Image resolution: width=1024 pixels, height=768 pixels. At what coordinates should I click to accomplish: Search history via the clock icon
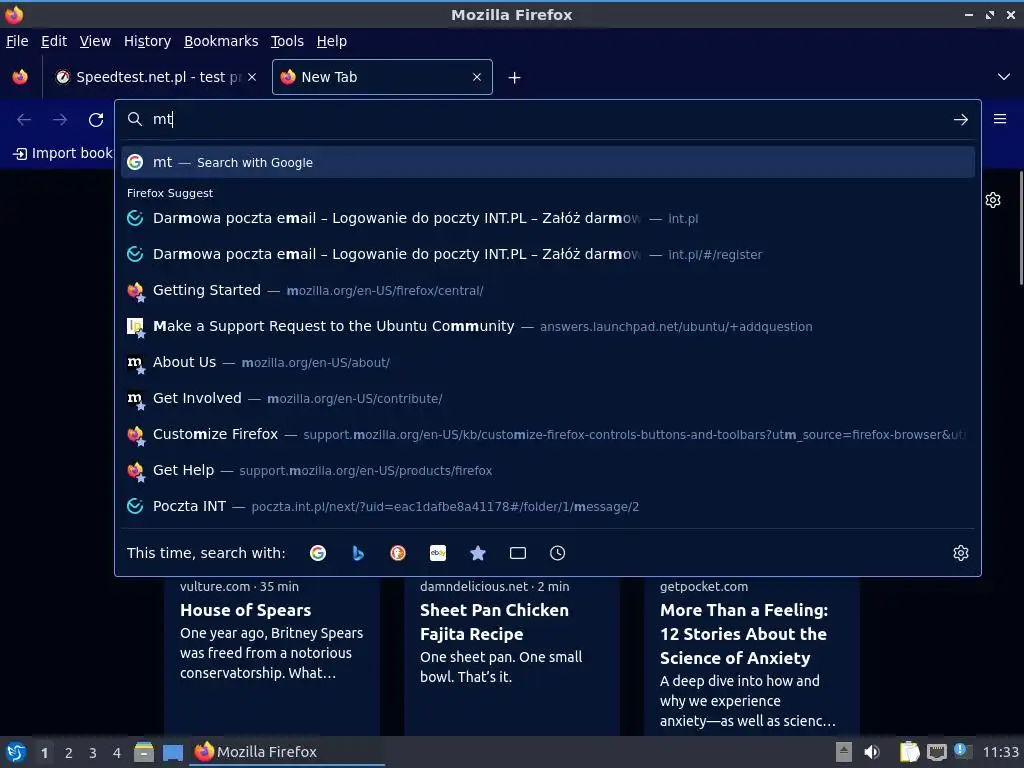click(558, 553)
